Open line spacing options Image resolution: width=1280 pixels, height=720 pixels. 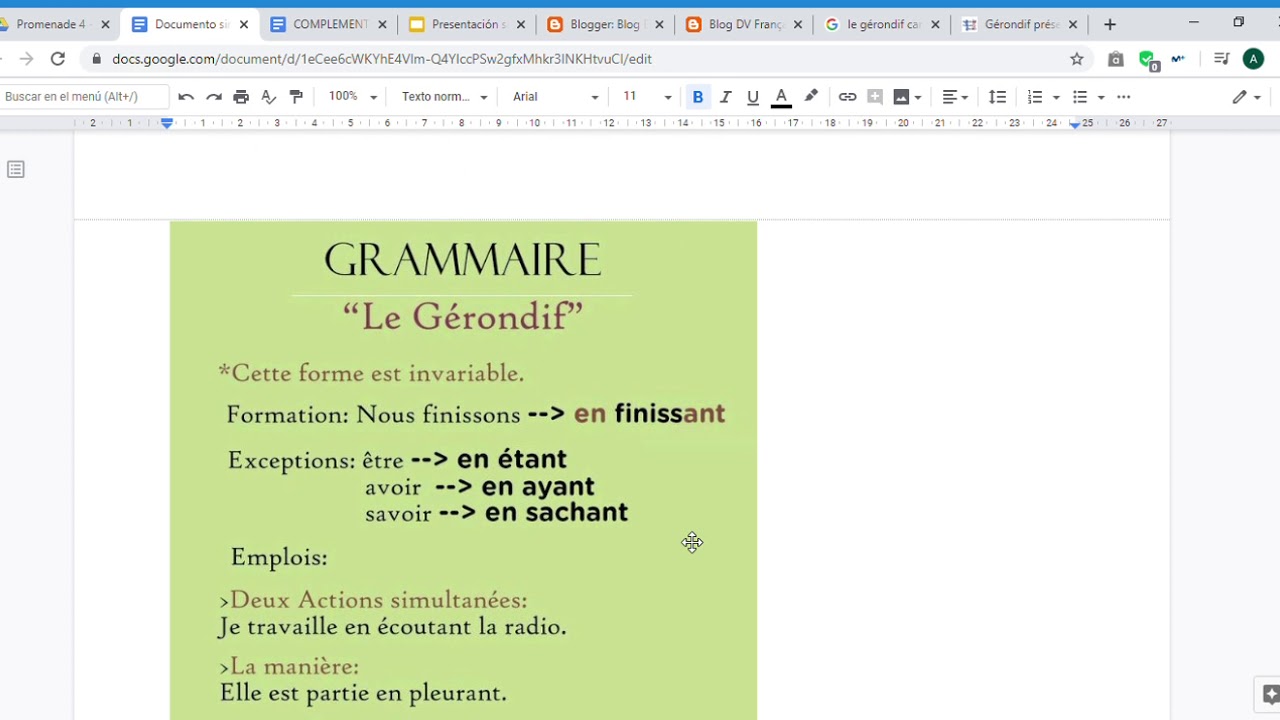click(997, 97)
